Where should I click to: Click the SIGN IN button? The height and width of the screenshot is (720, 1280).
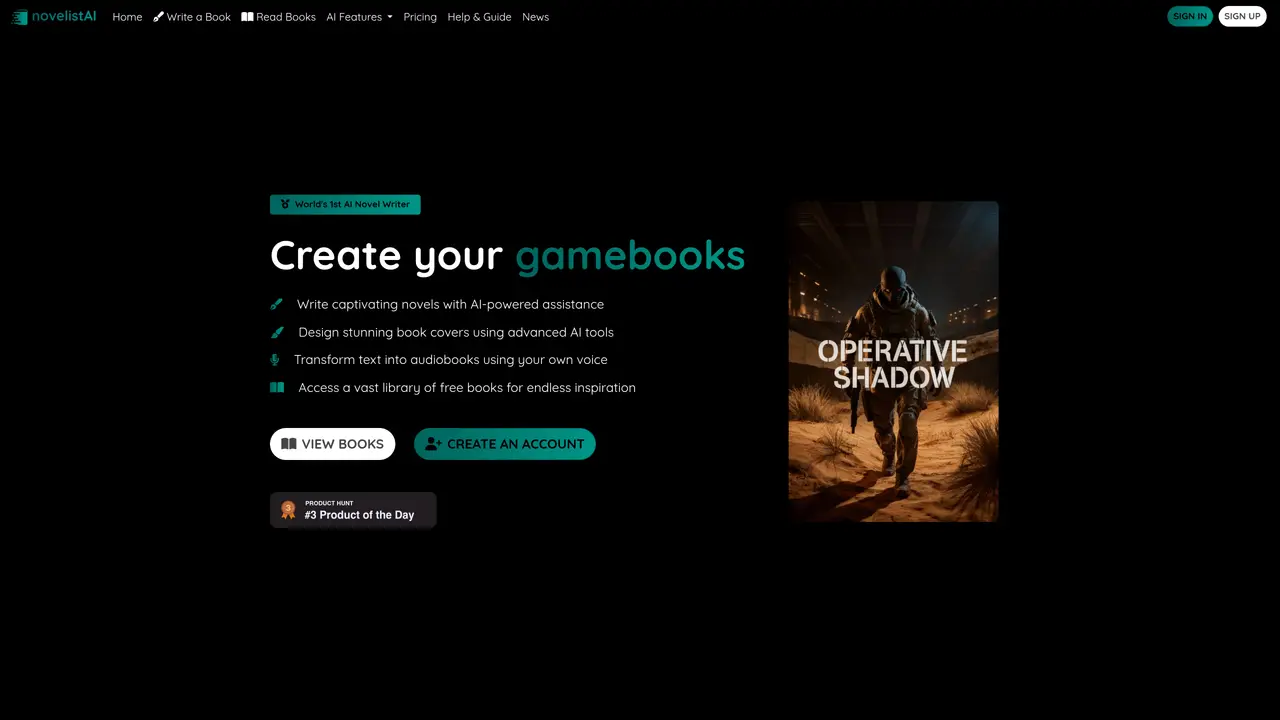click(x=1190, y=16)
